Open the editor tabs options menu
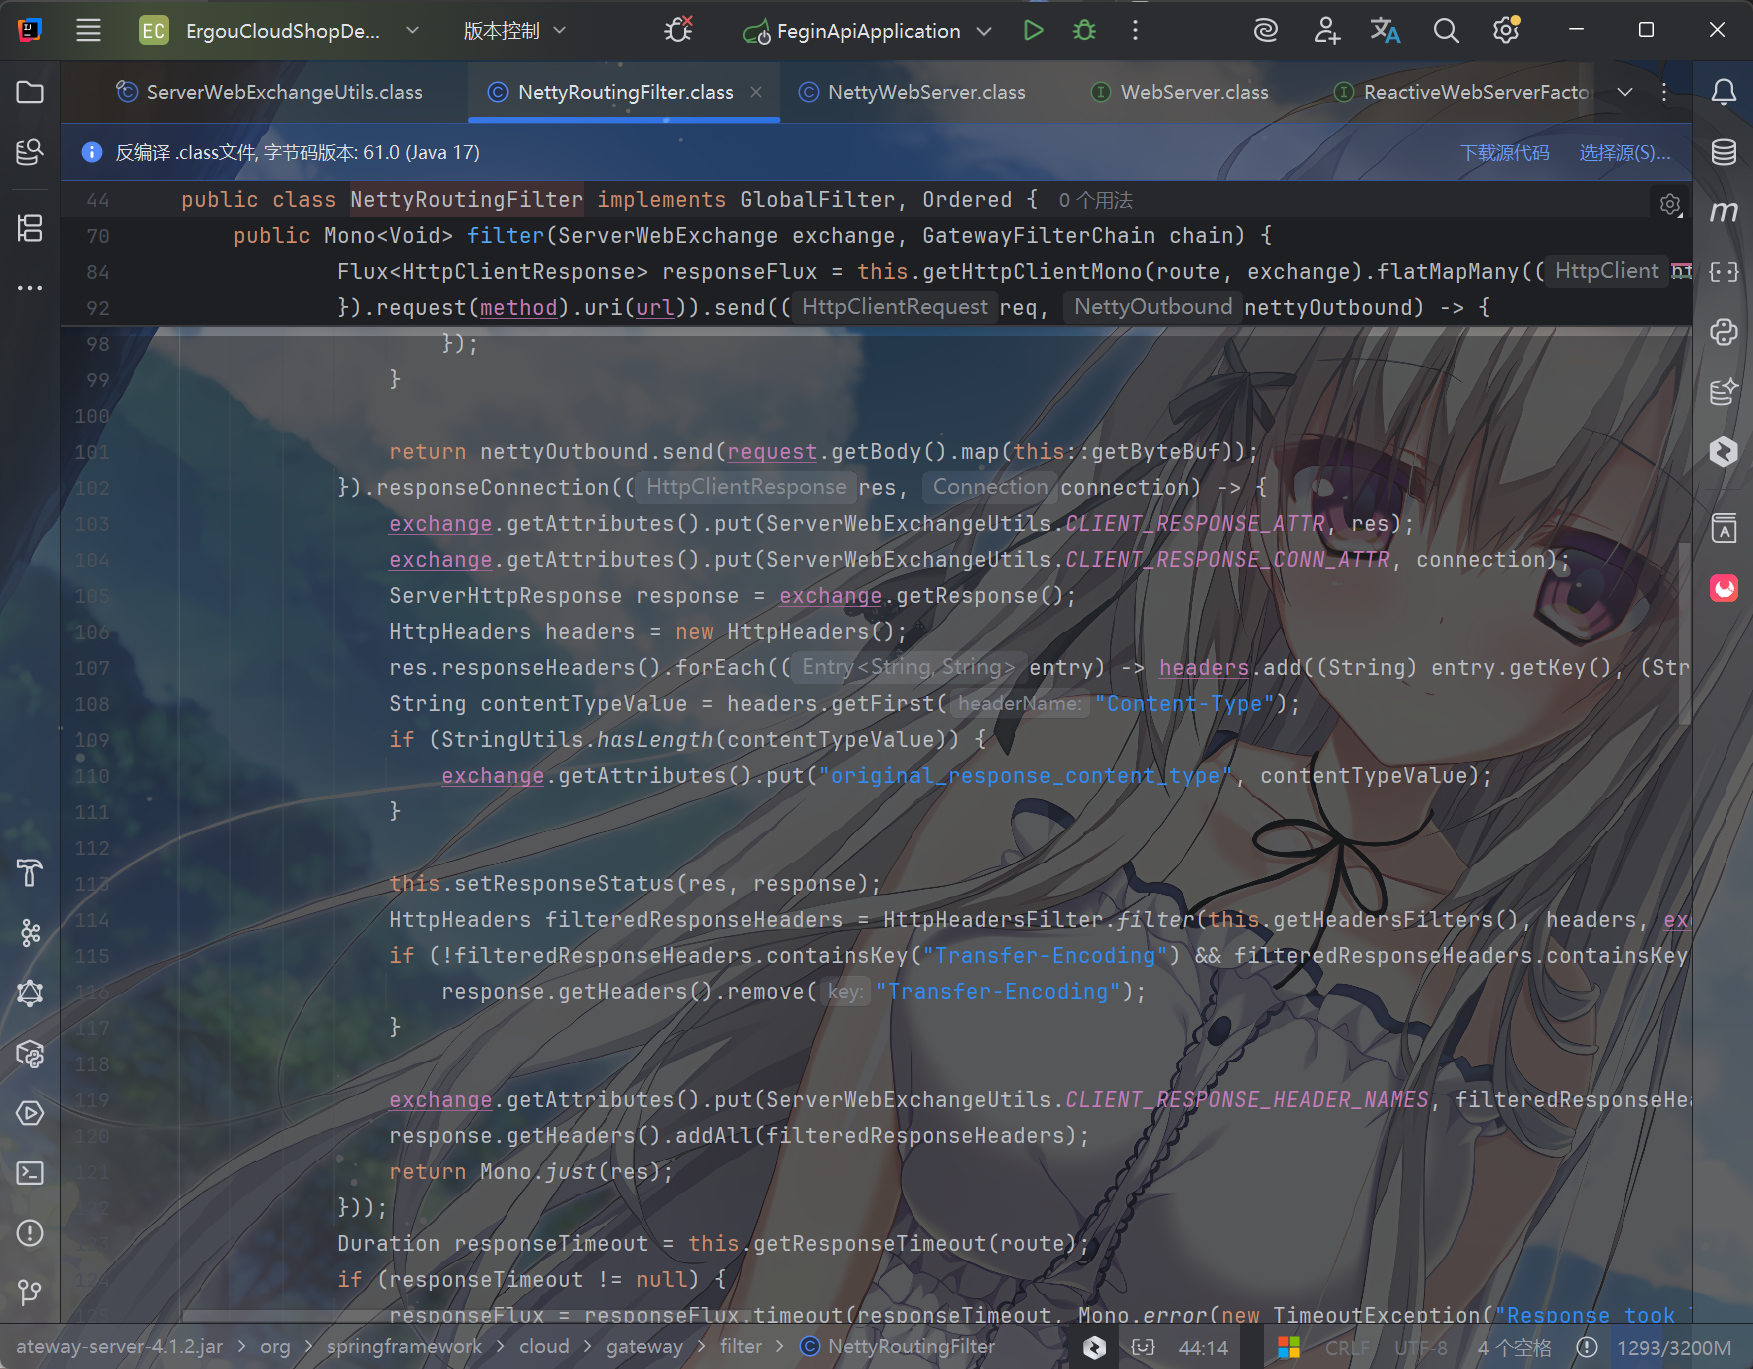The width and height of the screenshot is (1753, 1369). point(1664,92)
